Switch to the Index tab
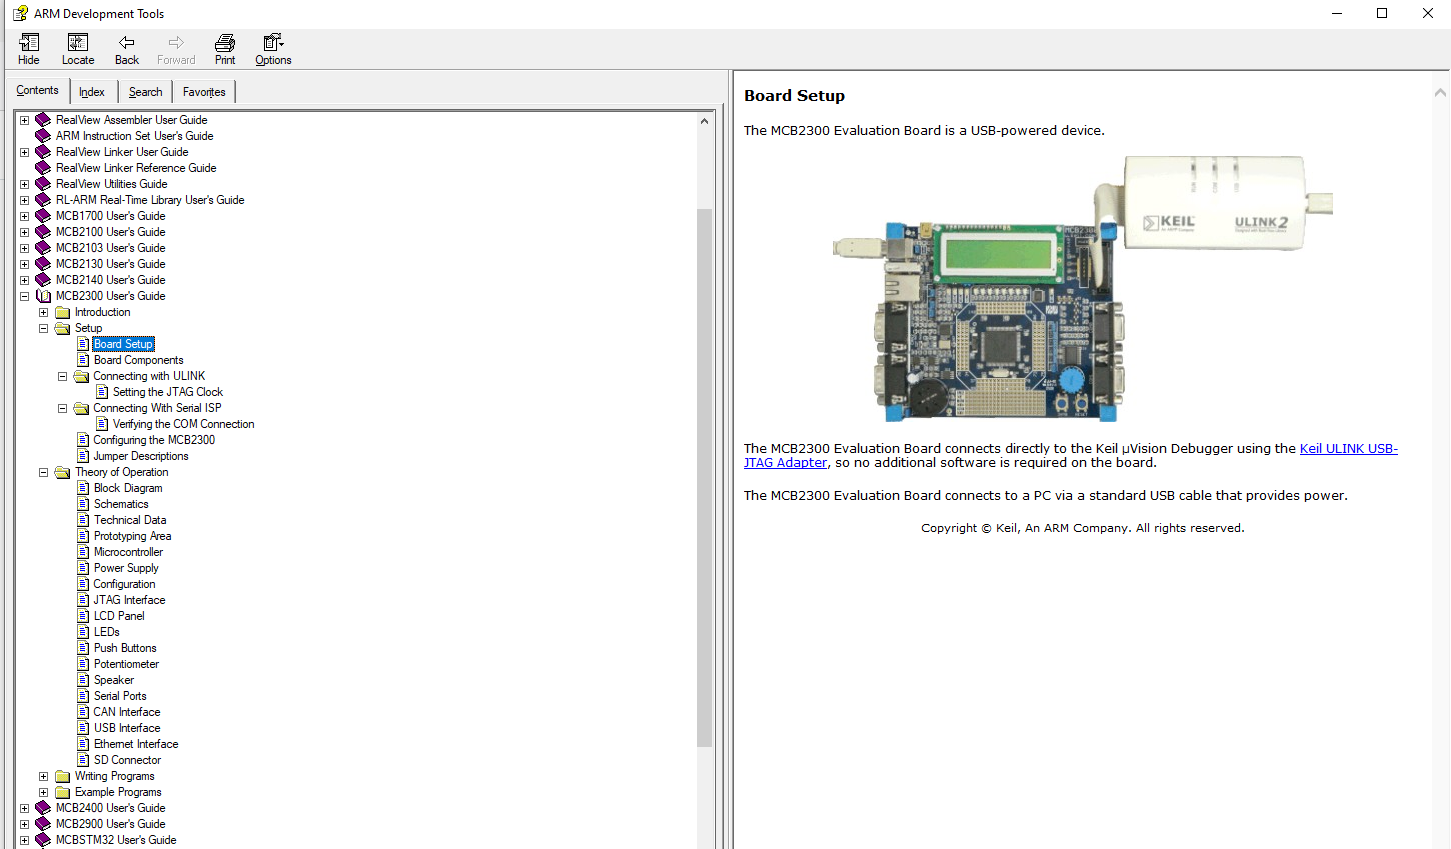The height and width of the screenshot is (849, 1451). [92, 92]
